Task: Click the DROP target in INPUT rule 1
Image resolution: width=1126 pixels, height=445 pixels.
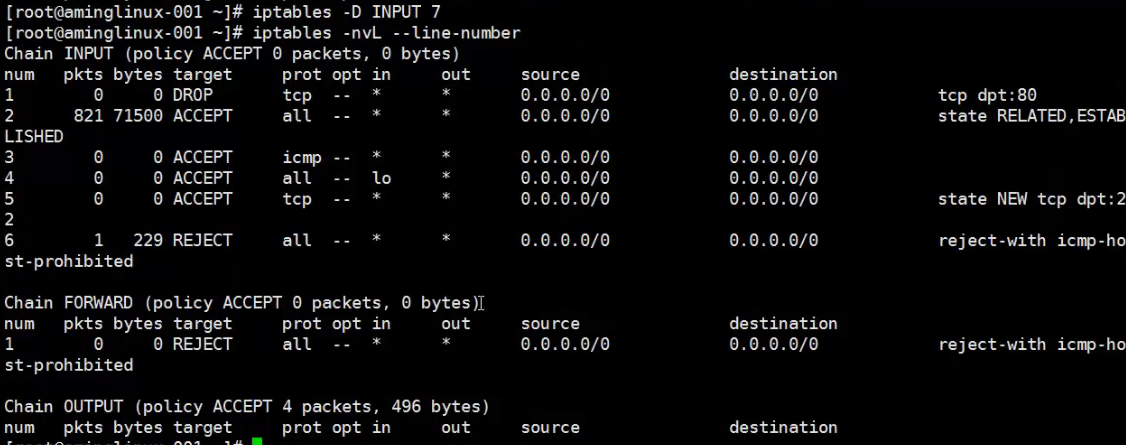Action: coord(192,95)
